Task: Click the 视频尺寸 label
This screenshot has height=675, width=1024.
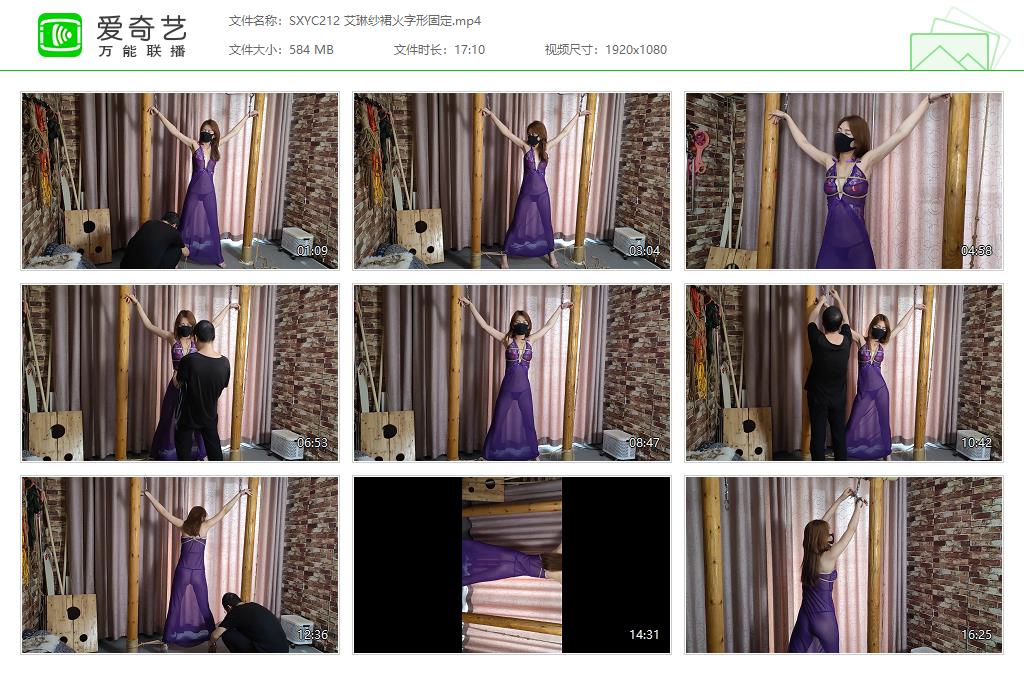Action: (x=571, y=50)
